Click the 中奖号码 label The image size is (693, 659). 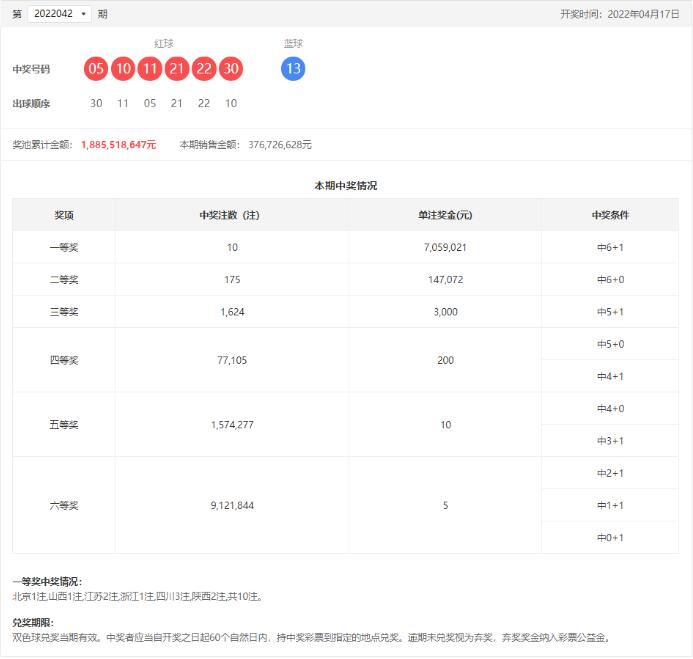point(31,69)
